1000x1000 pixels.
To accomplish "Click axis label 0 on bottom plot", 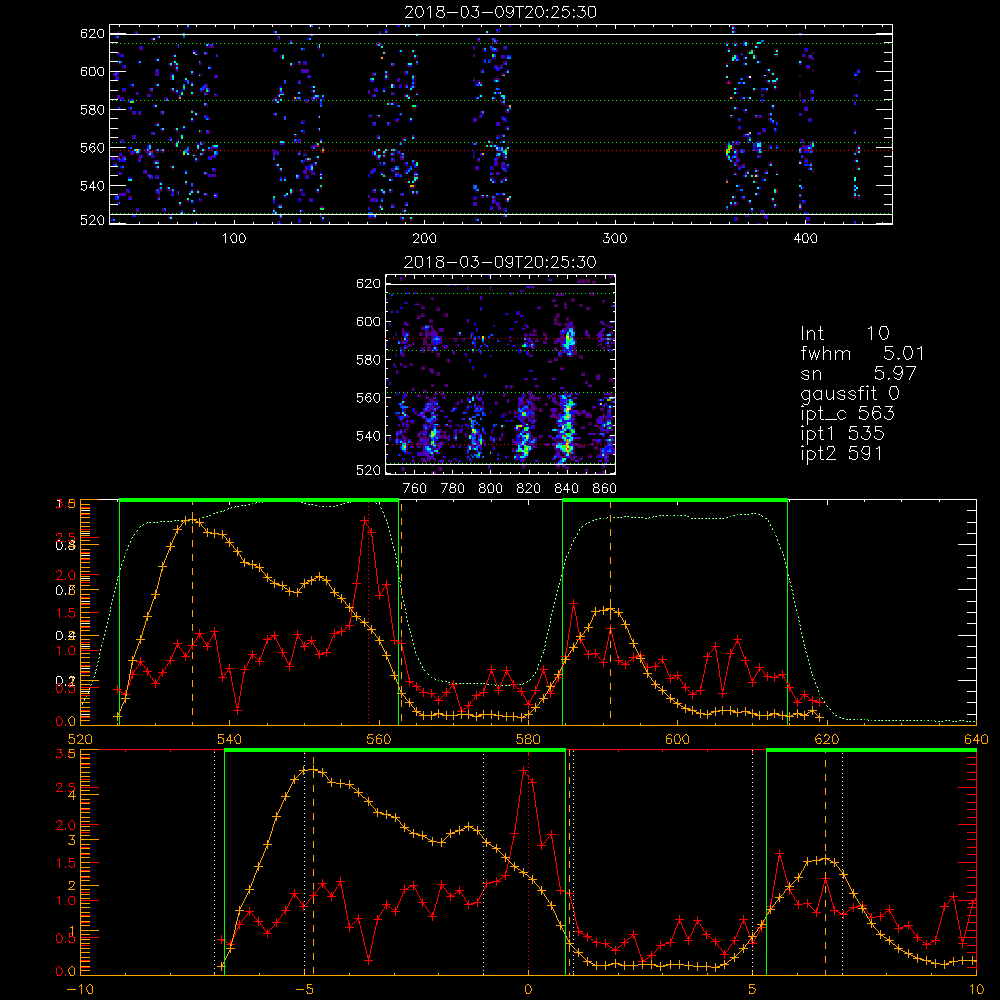I will [528, 990].
